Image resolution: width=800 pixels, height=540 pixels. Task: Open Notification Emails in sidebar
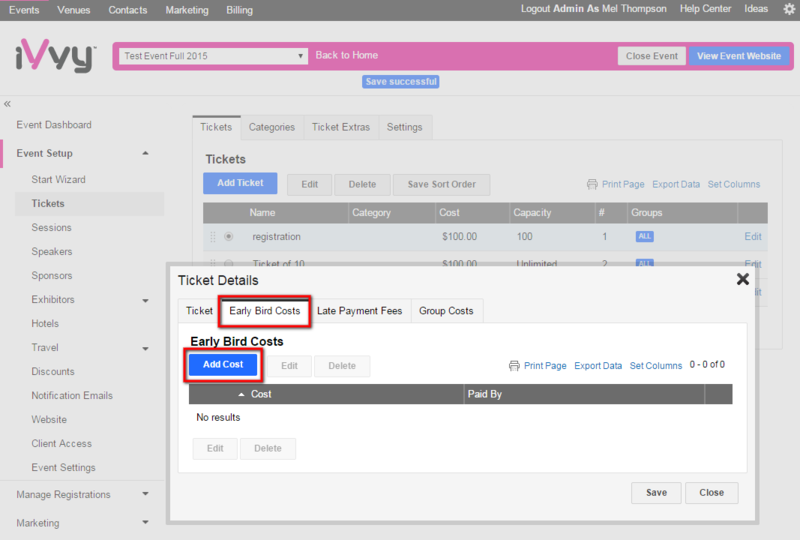click(x=72, y=396)
